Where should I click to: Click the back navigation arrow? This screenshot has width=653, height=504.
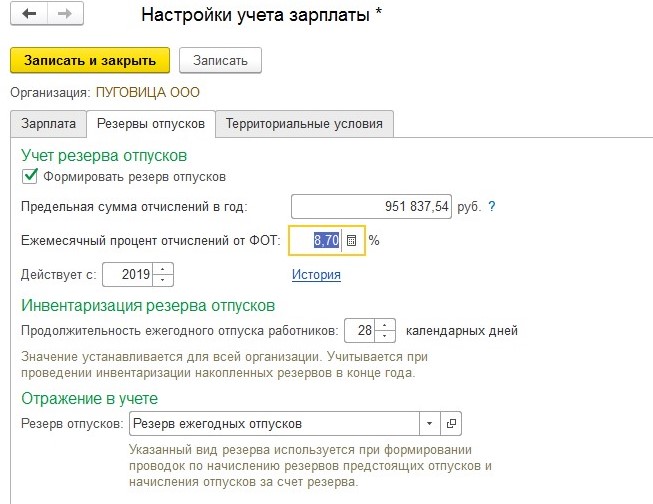click(28, 16)
